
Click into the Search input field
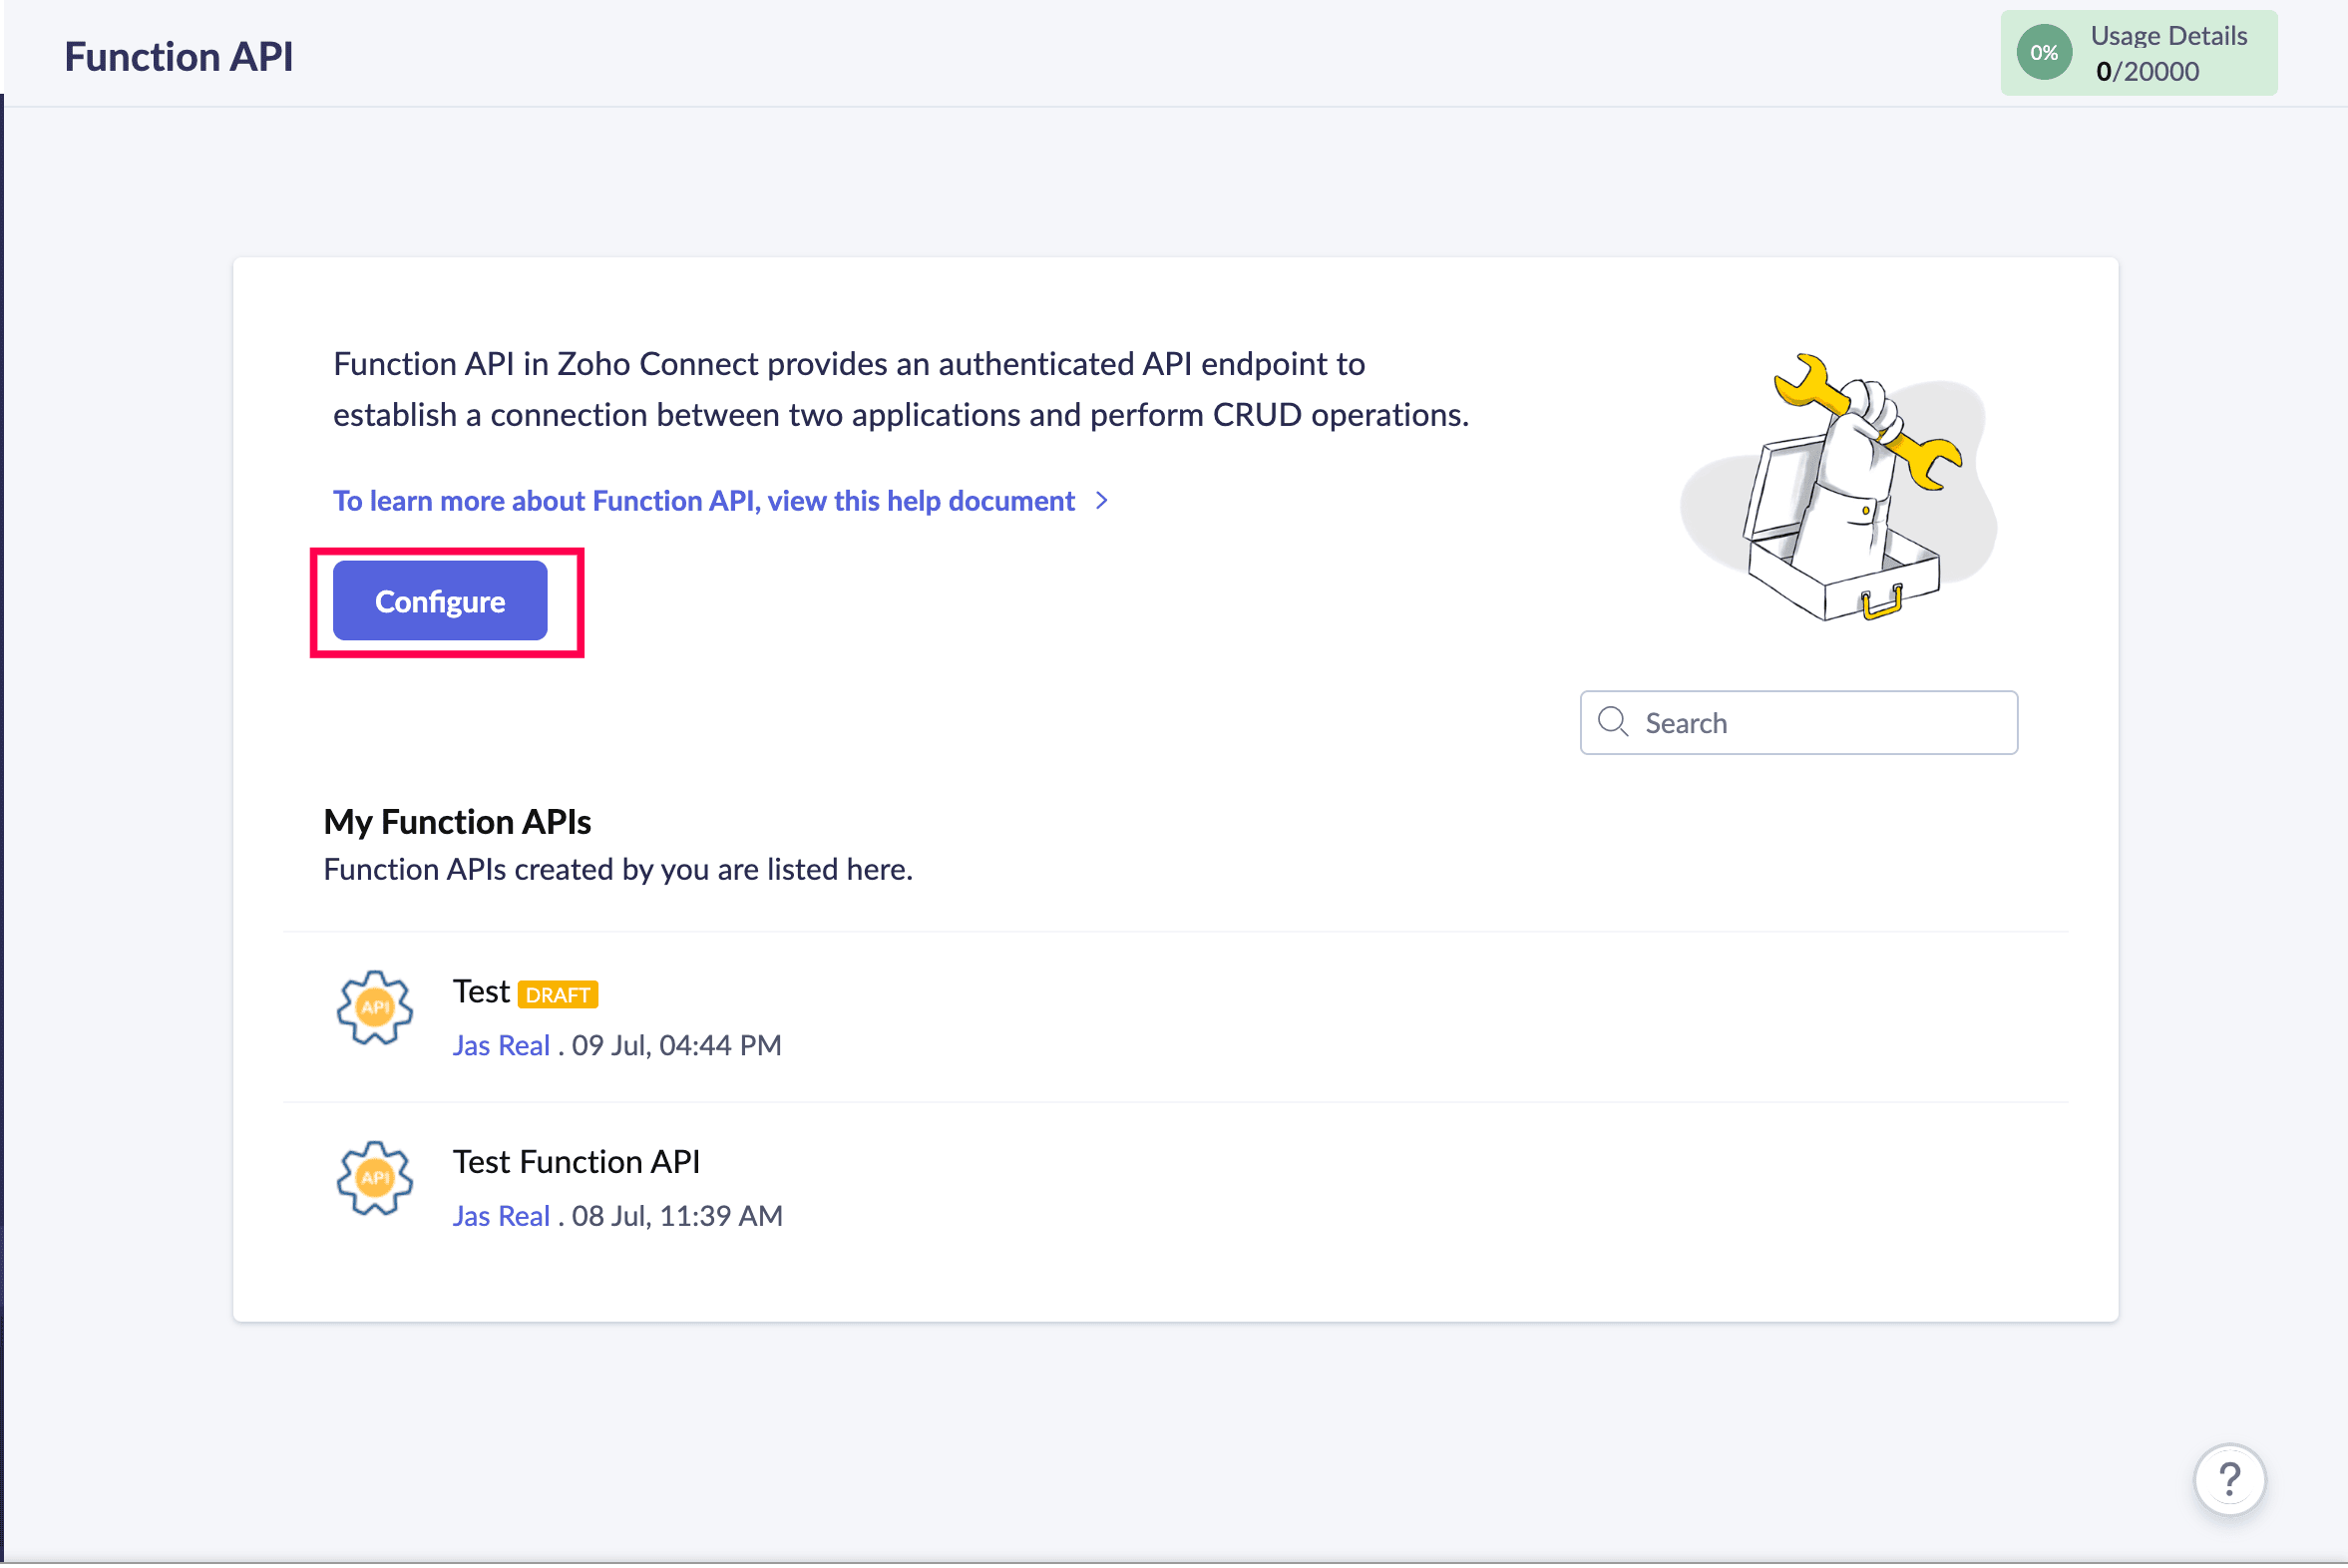click(x=1798, y=722)
